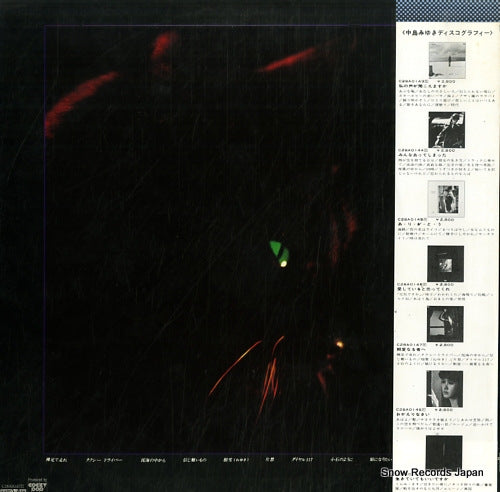Screen dimensions: 500x492
Task: Click the 中島みゆきディスコグラフィー heading
Action: (447, 33)
